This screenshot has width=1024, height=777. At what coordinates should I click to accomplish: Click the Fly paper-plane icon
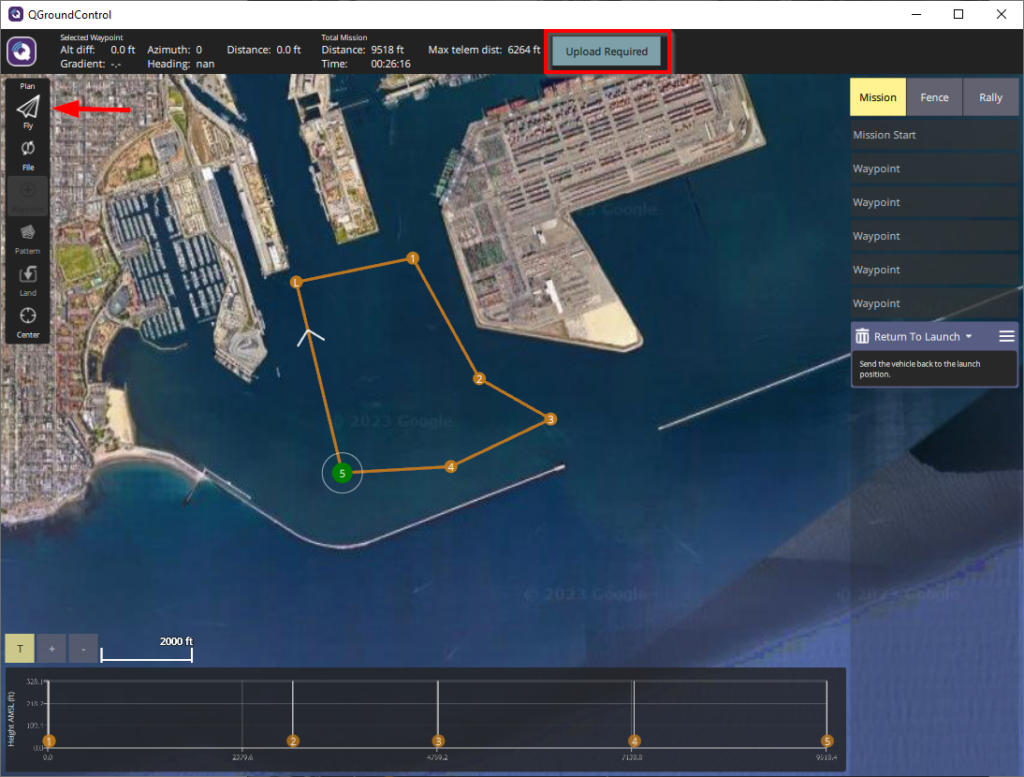point(28,107)
